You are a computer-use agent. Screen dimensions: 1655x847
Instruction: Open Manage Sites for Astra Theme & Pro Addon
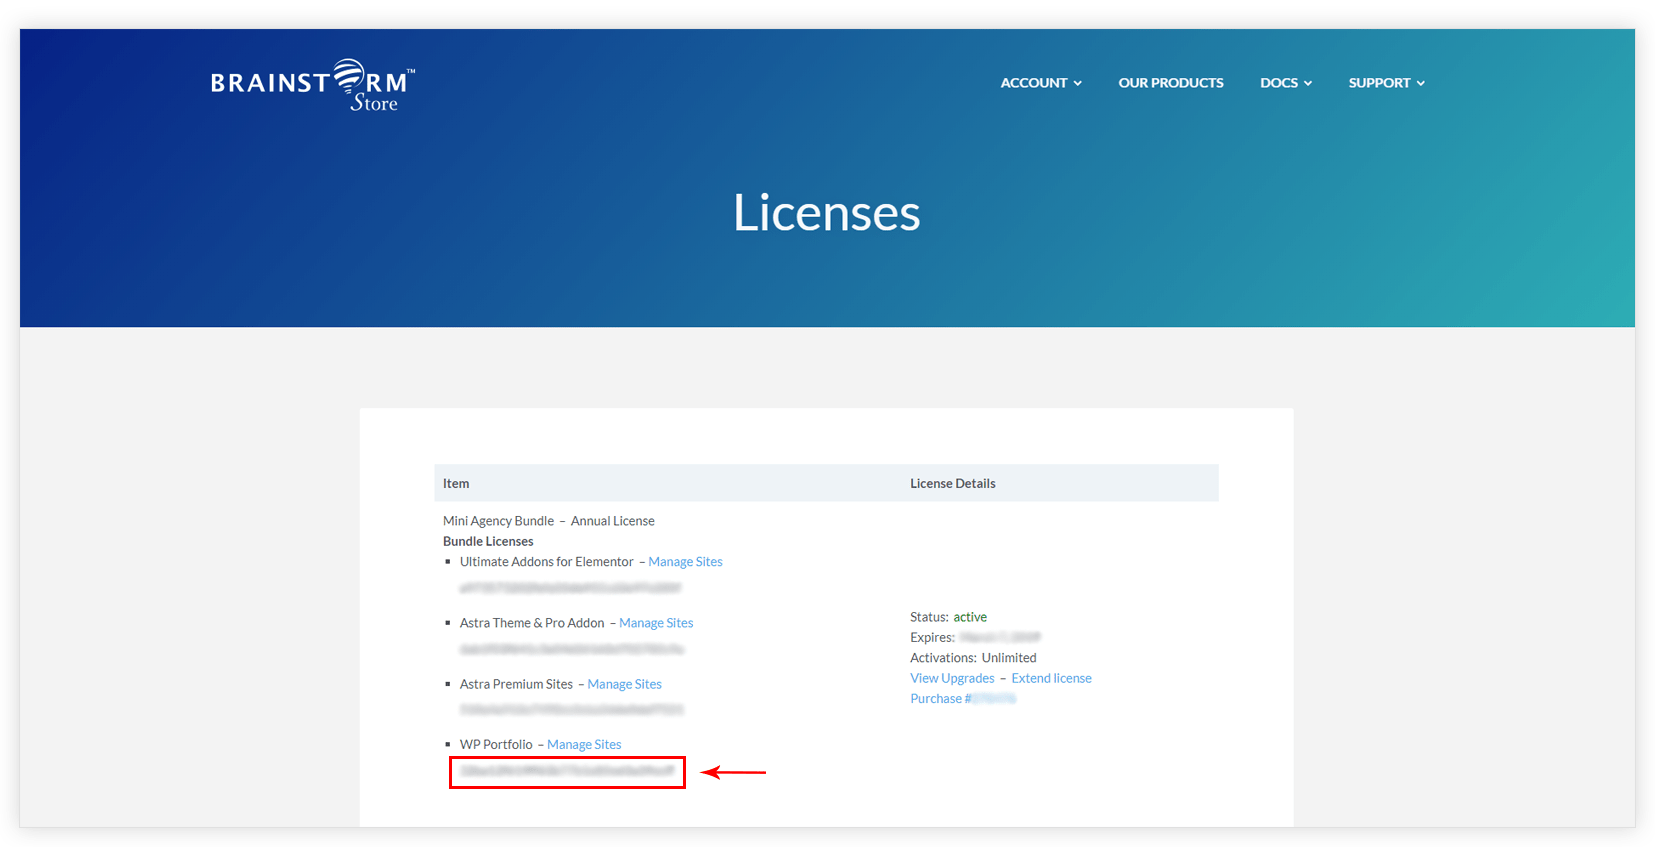pos(656,623)
